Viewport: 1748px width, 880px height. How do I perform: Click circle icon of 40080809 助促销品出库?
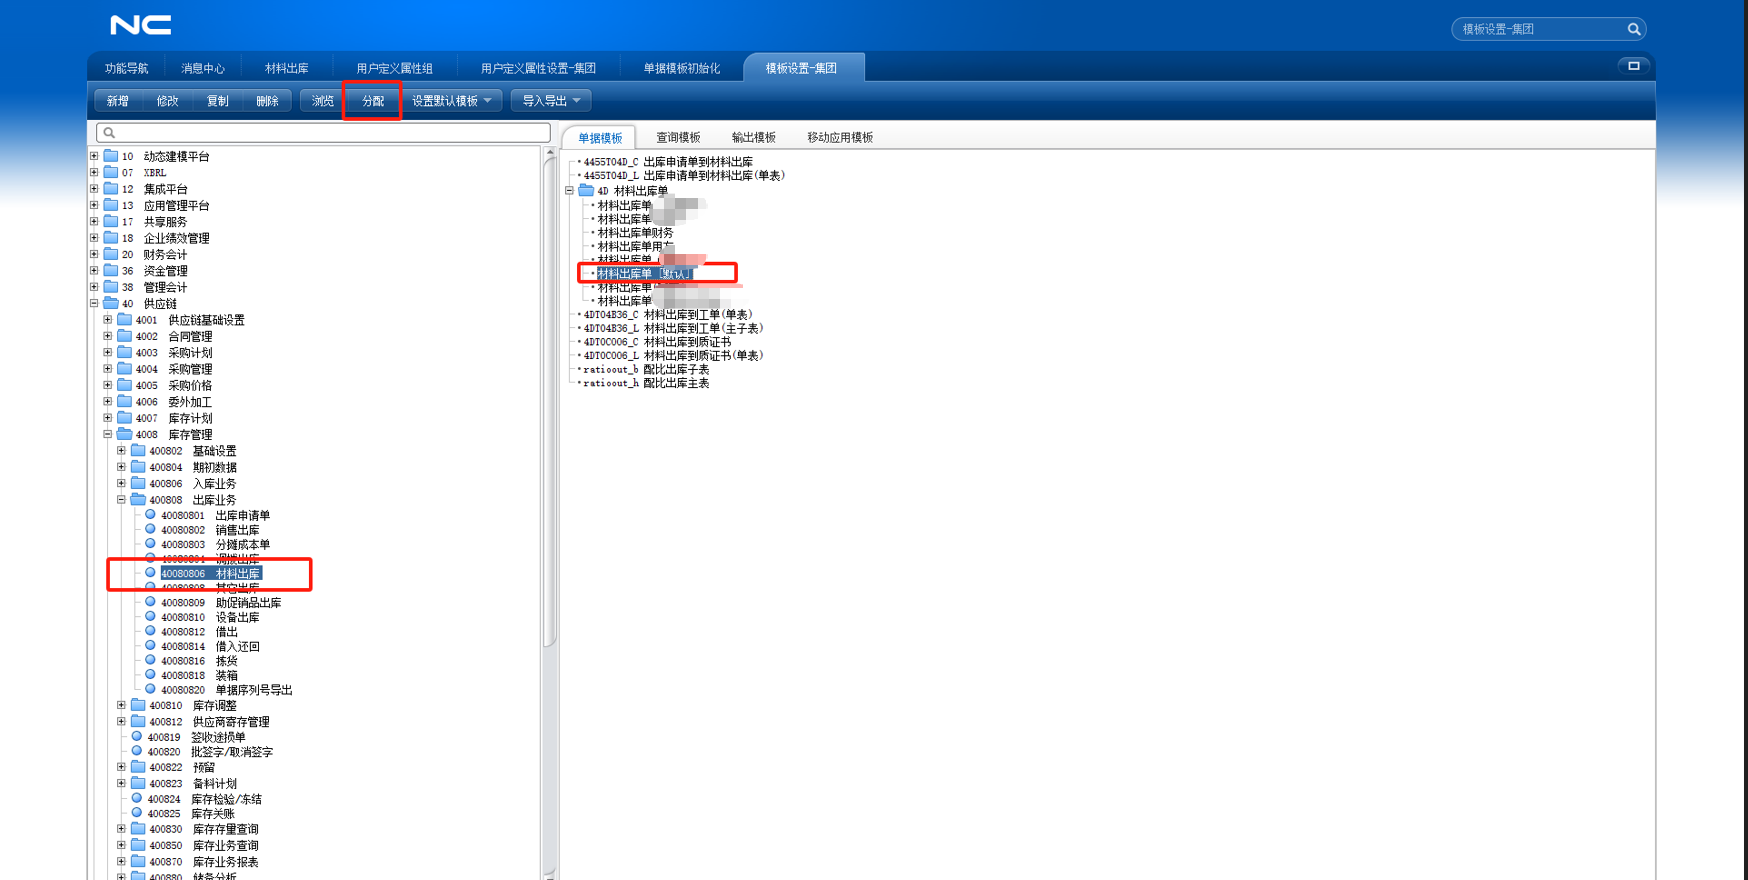pos(150,602)
